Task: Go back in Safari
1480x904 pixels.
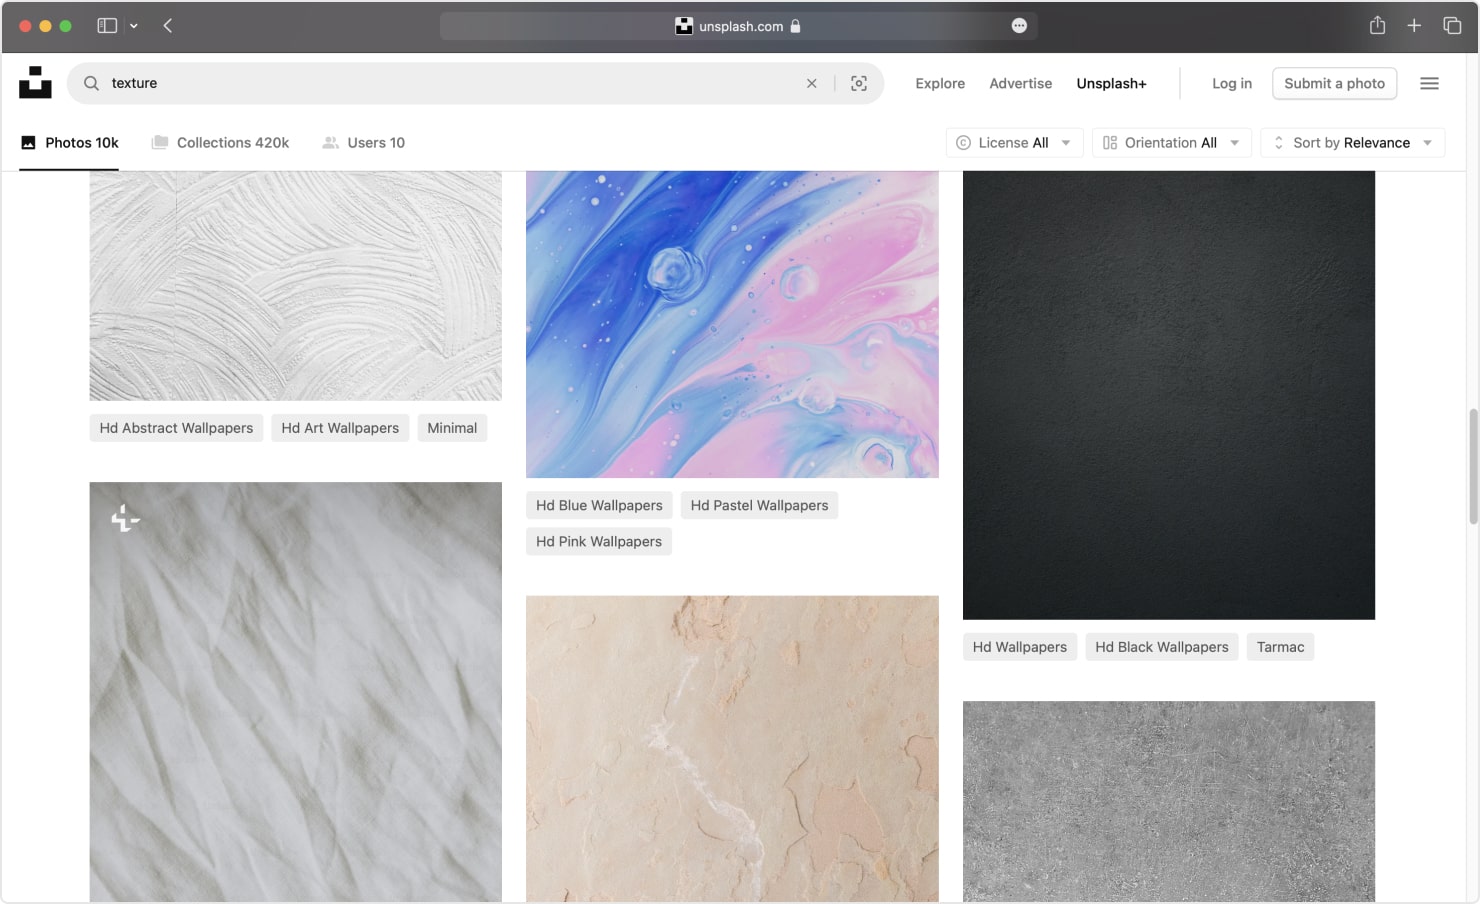Action: click(168, 26)
